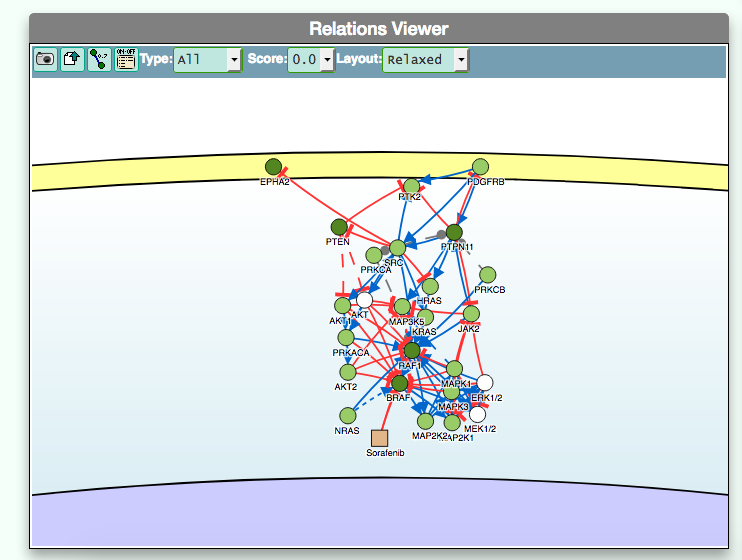The width and height of the screenshot is (742, 560).
Task: Select the EPHA2 node on the membrane
Action: 273,166
